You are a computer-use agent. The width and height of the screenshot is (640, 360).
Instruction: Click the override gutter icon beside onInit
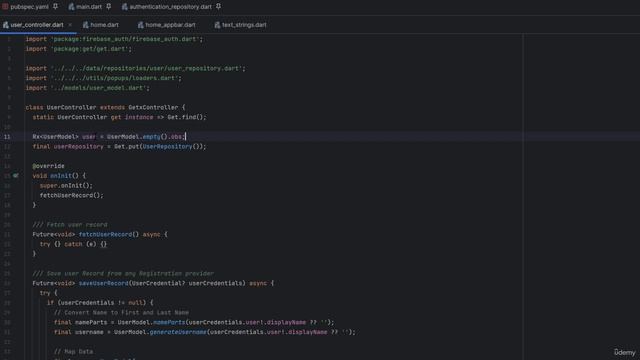[x=16, y=176]
